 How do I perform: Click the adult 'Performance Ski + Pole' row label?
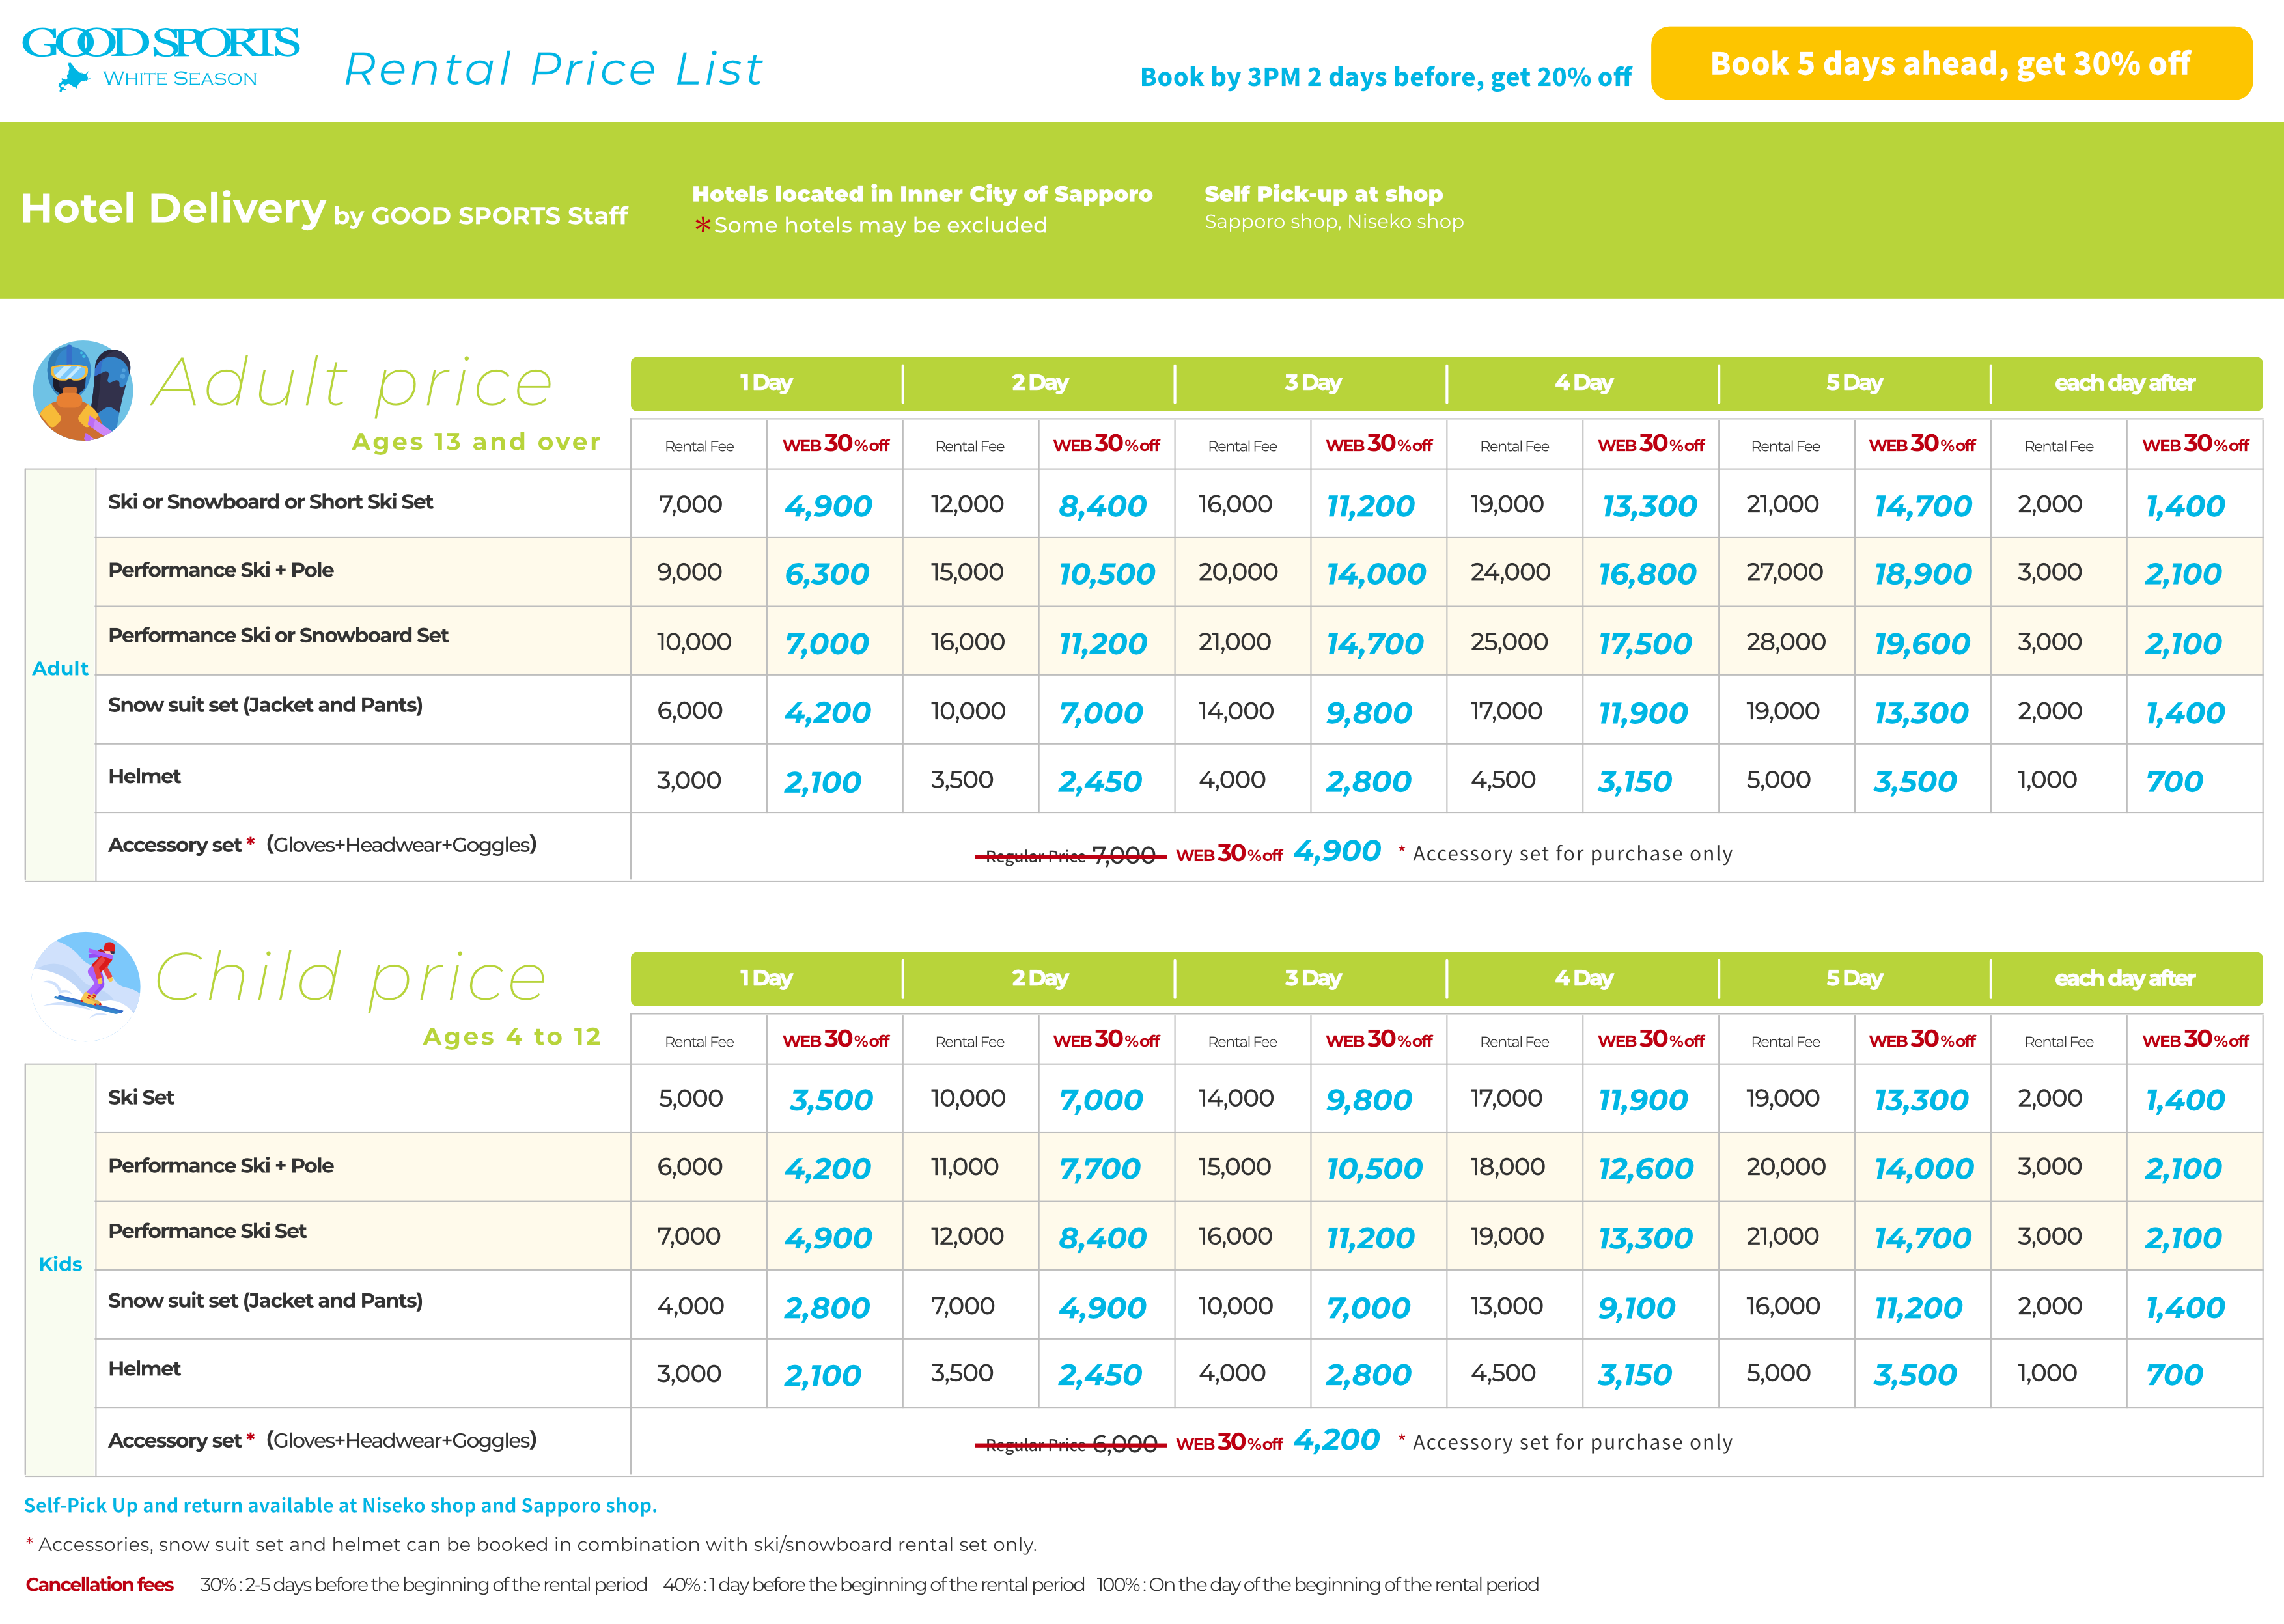click(x=221, y=570)
